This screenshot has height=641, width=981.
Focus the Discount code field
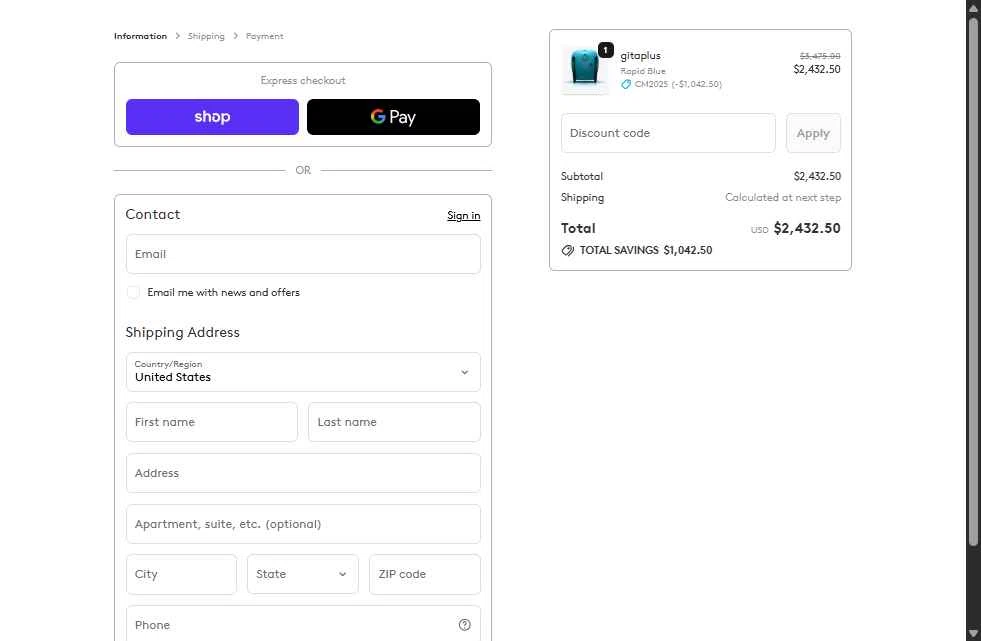tap(668, 133)
